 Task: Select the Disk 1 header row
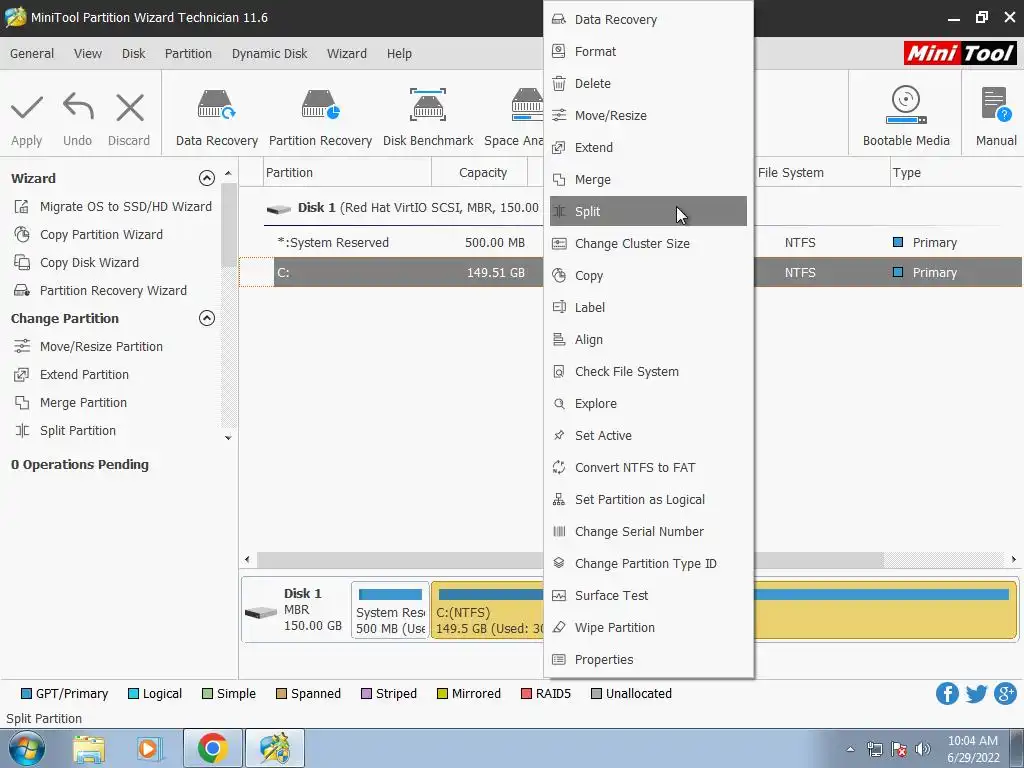pyautogui.click(x=403, y=208)
